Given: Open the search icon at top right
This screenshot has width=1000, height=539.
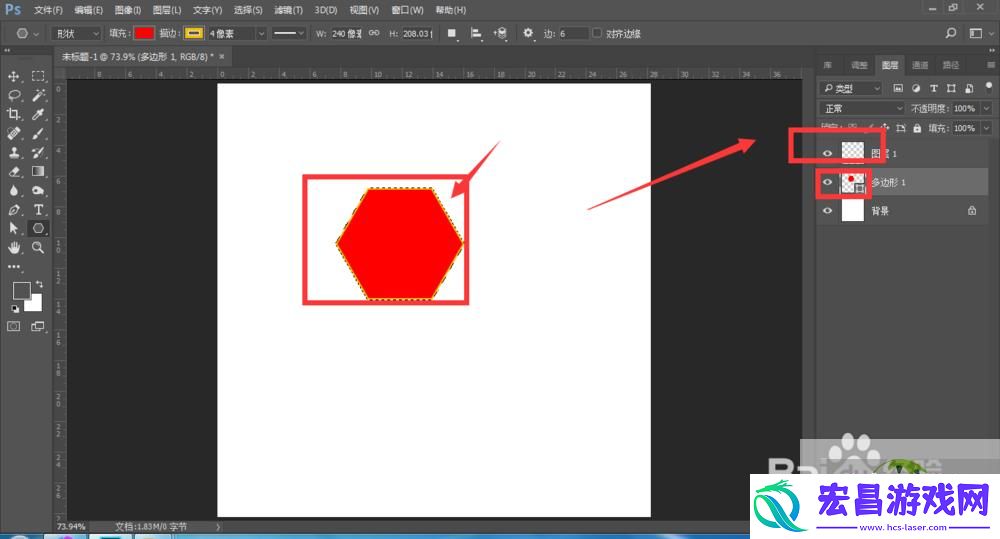Looking at the screenshot, I should click(951, 33).
